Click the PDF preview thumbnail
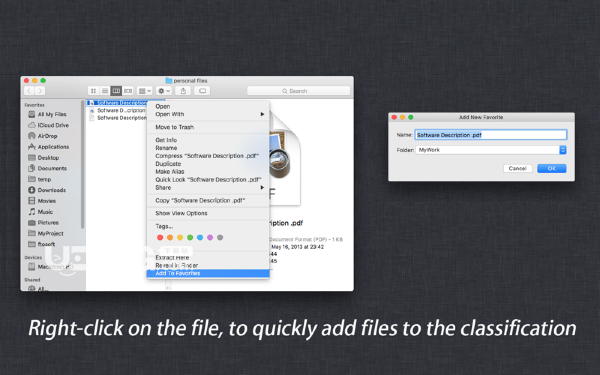600x375 pixels. coord(285,159)
